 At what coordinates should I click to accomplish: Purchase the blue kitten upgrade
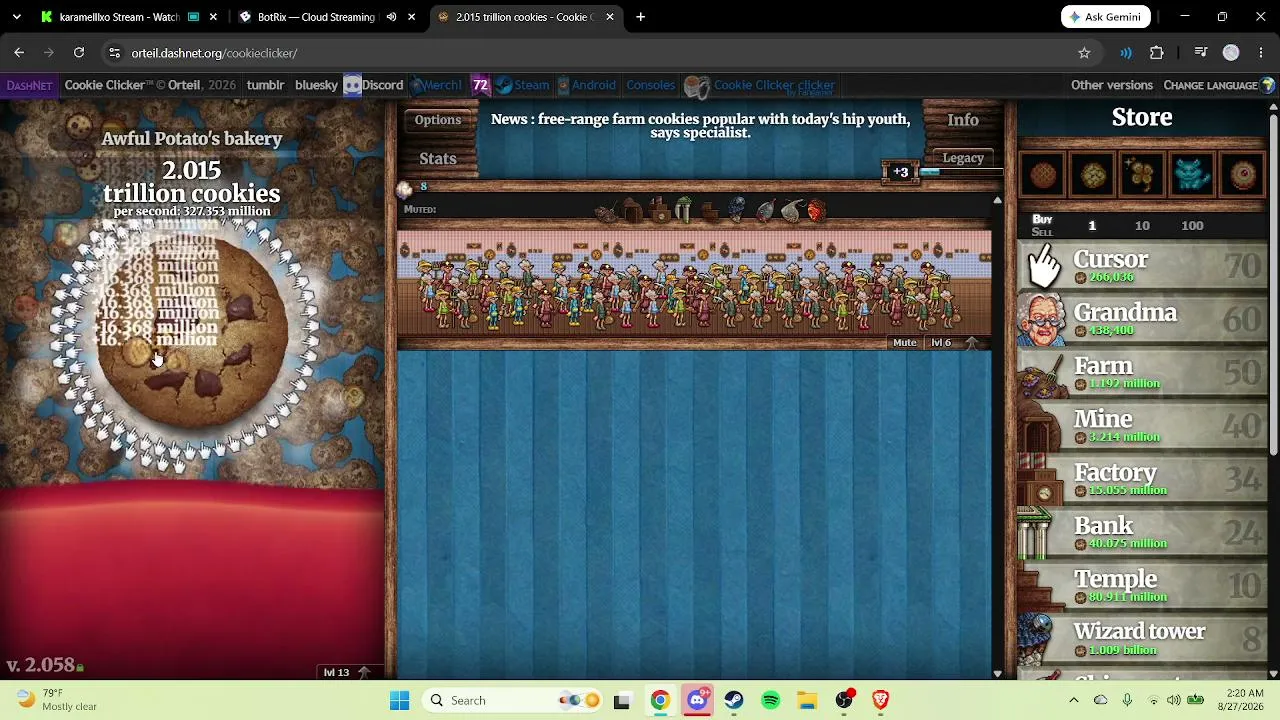1193,175
